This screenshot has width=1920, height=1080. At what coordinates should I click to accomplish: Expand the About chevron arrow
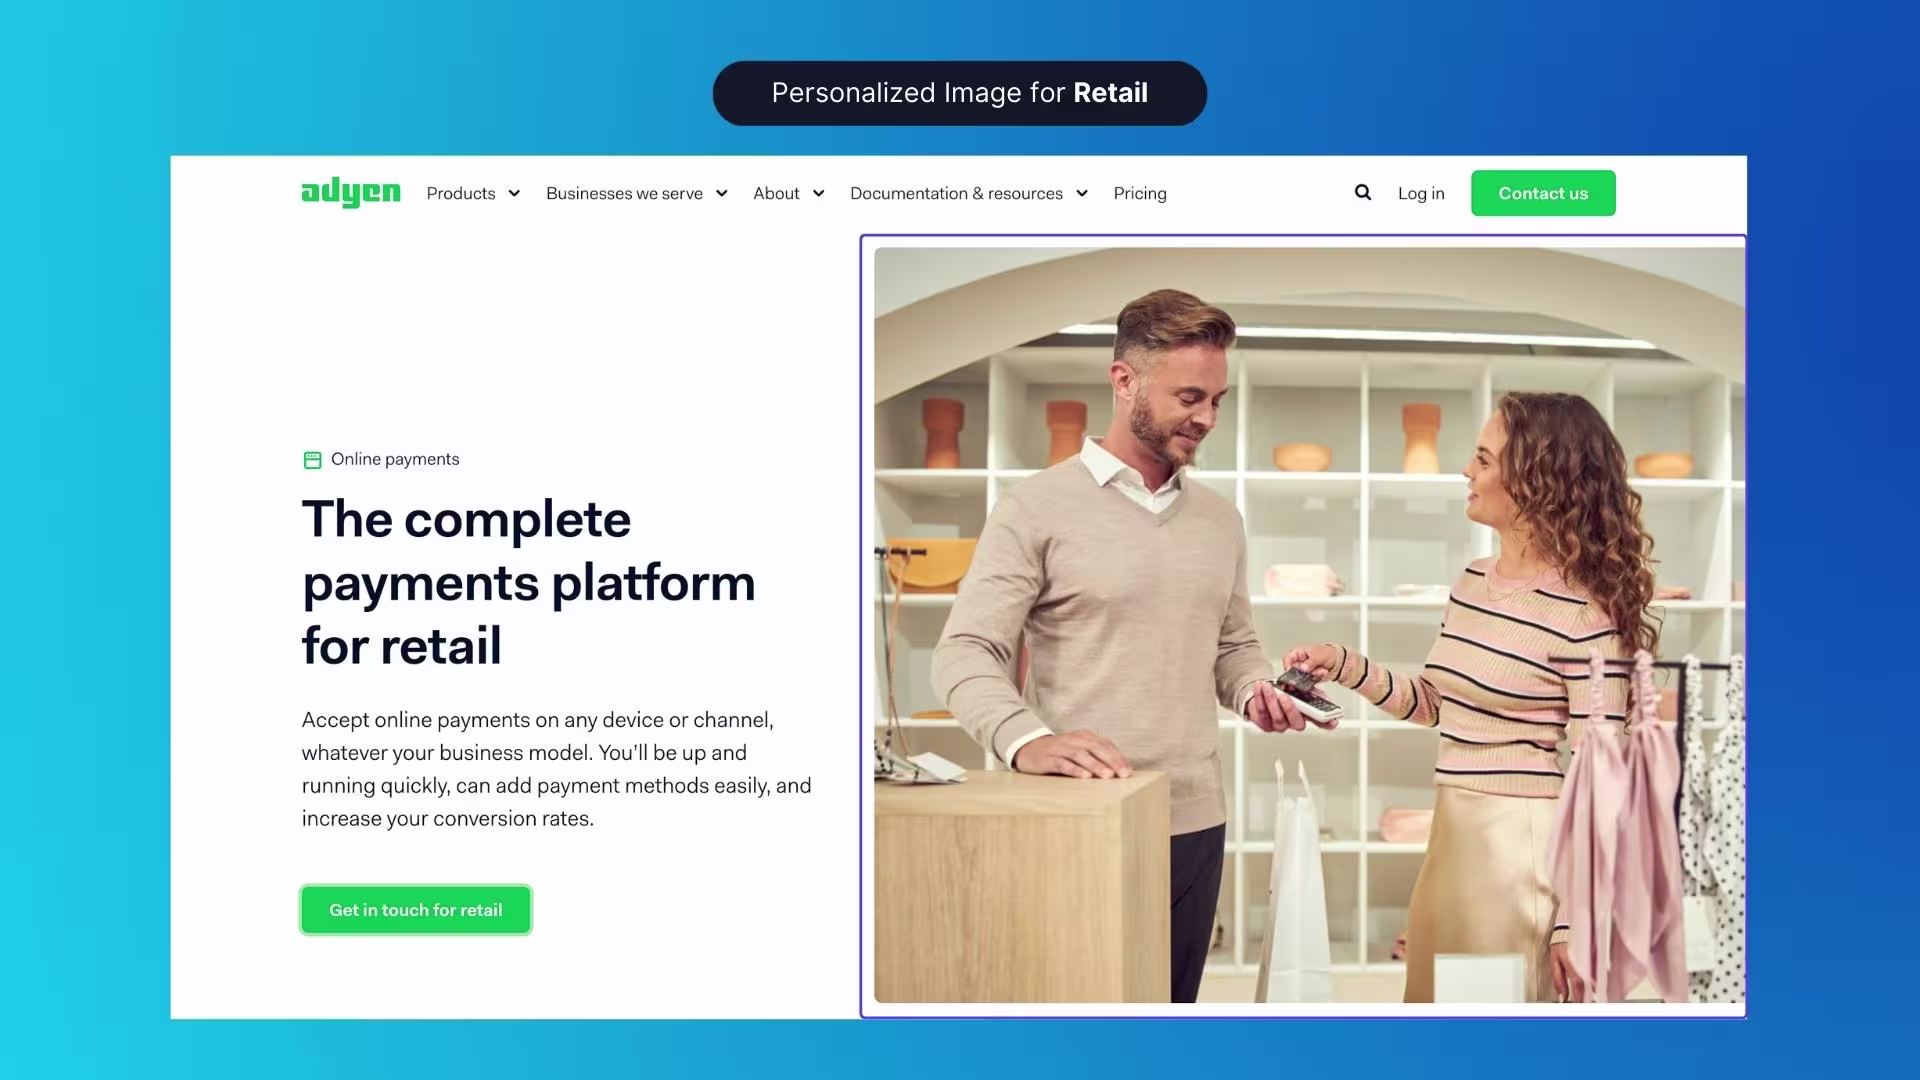click(819, 193)
